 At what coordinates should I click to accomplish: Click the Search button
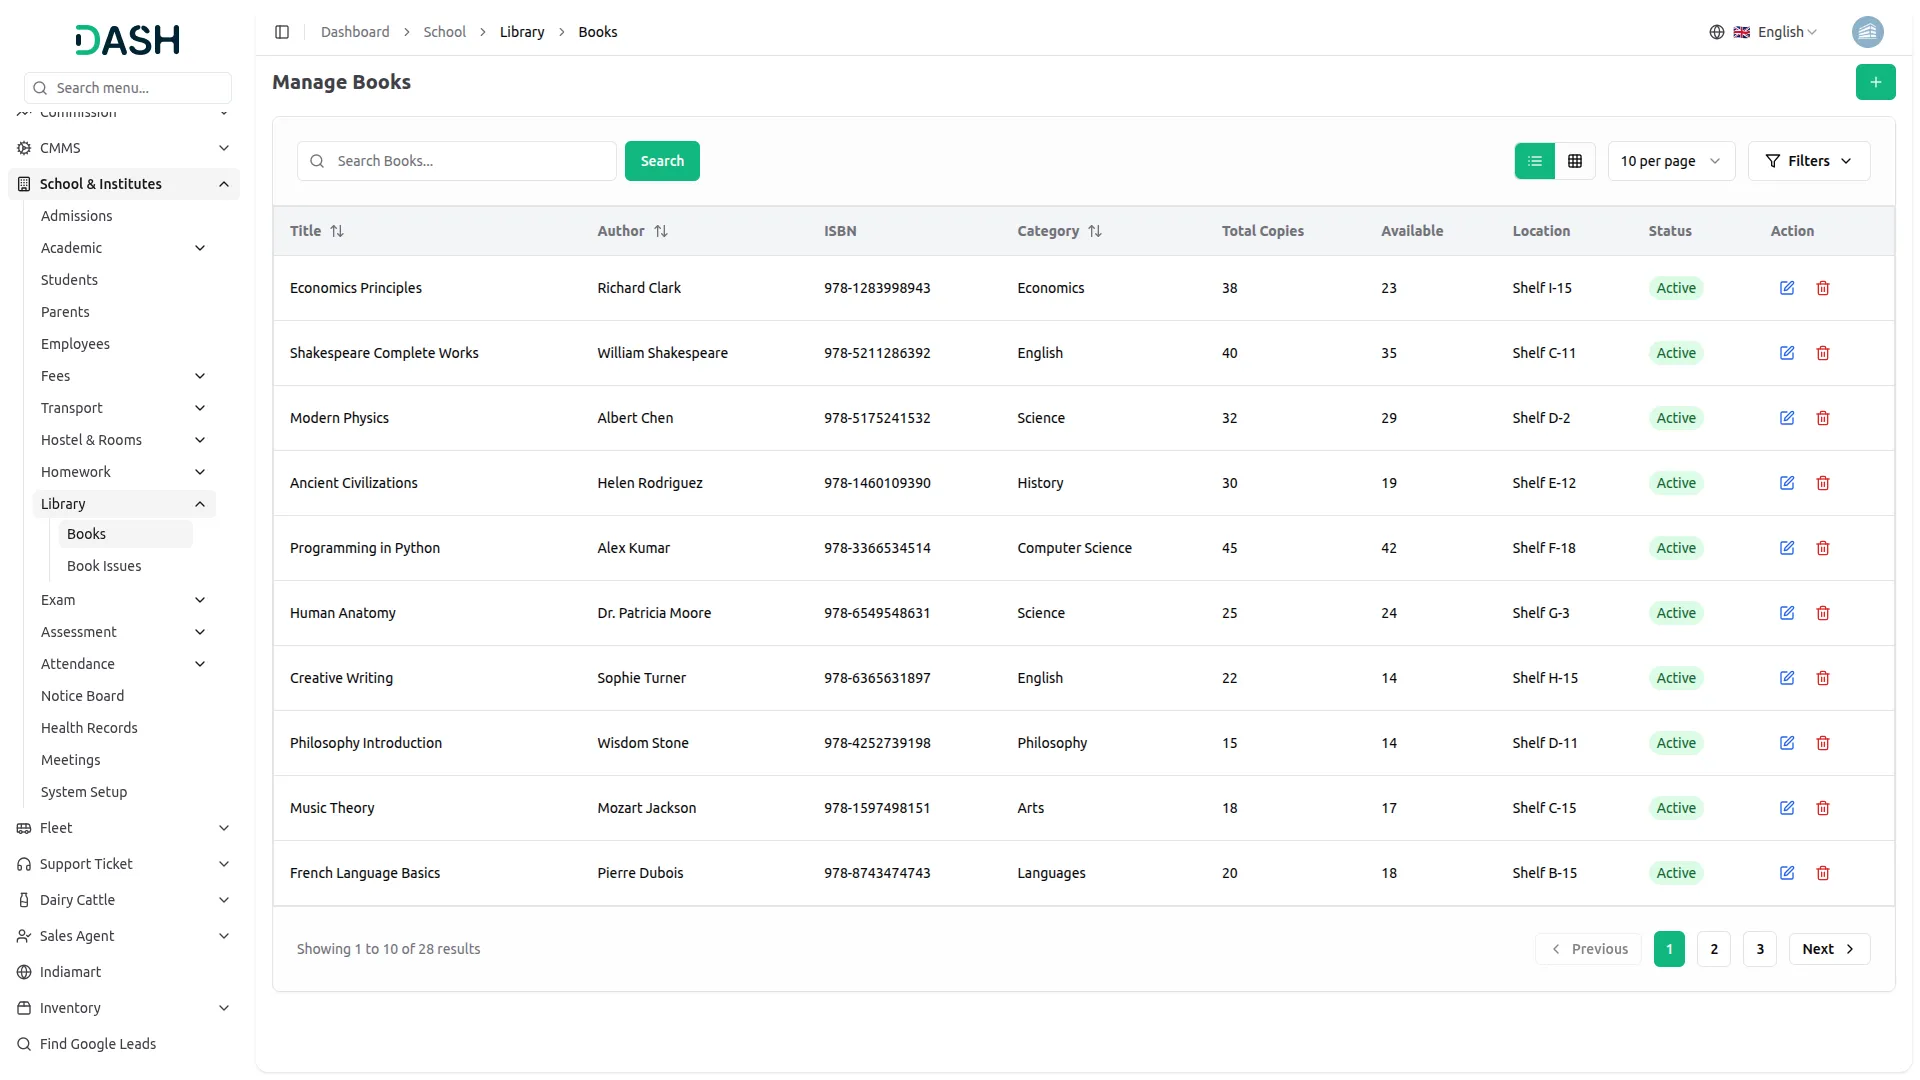coord(662,161)
